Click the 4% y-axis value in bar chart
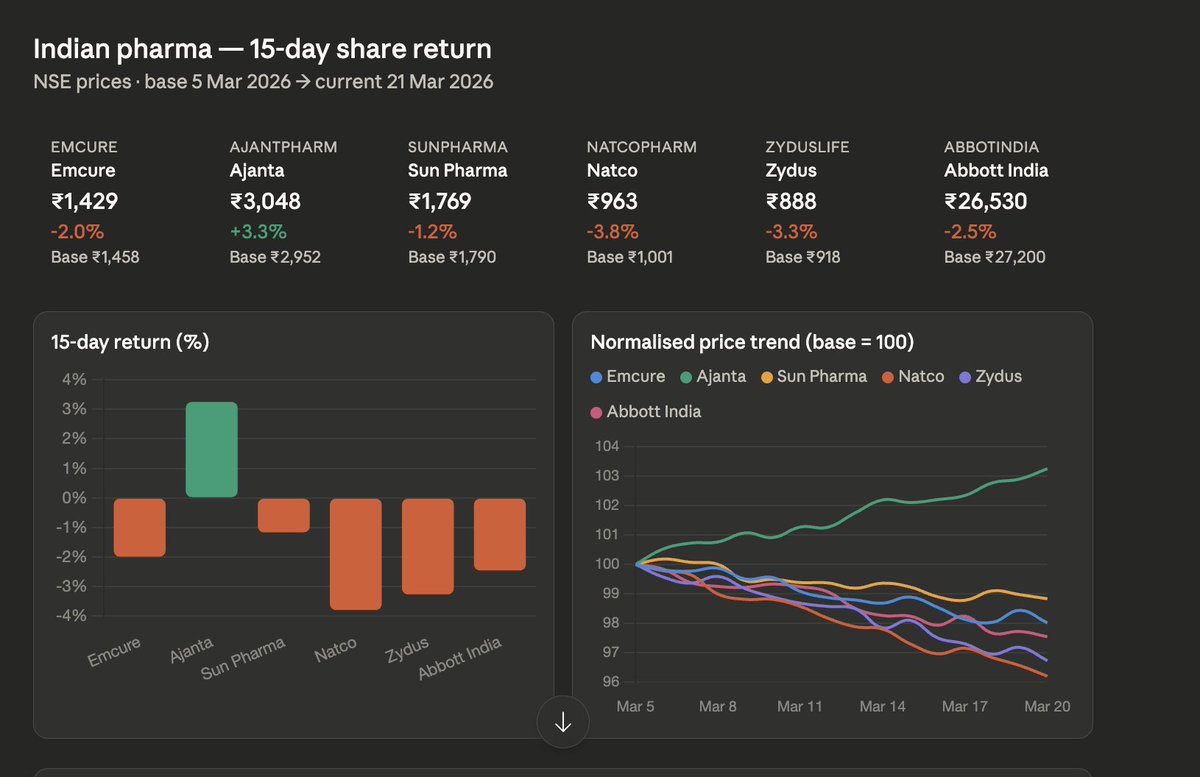The width and height of the screenshot is (1200, 777). click(x=76, y=379)
